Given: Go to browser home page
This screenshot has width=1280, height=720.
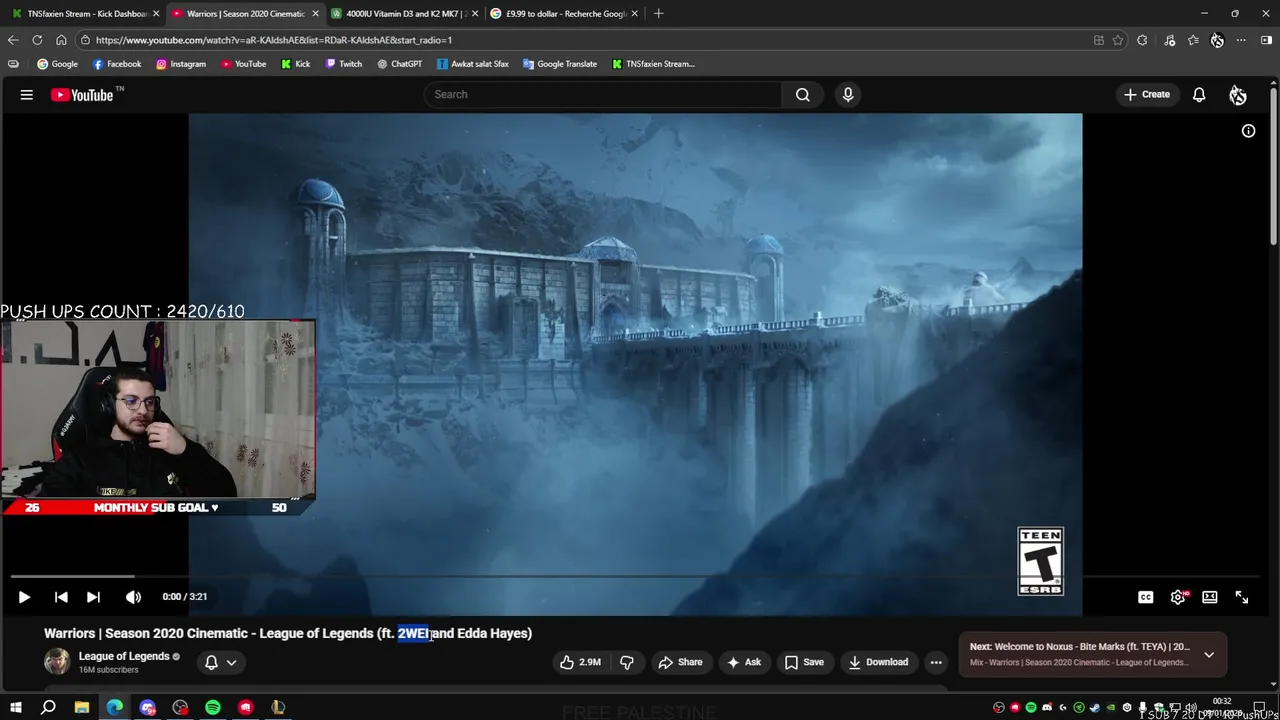Looking at the screenshot, I should [x=61, y=40].
